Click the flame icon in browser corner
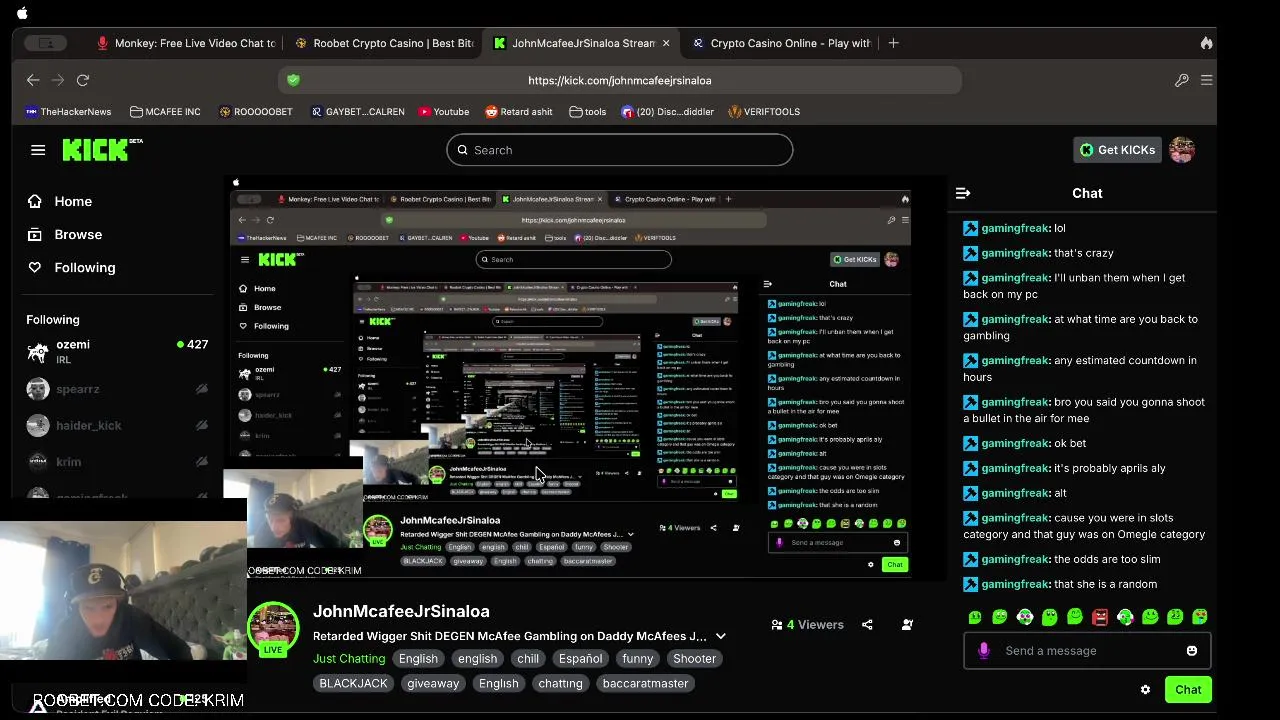The height and width of the screenshot is (720, 1280). 1206,43
